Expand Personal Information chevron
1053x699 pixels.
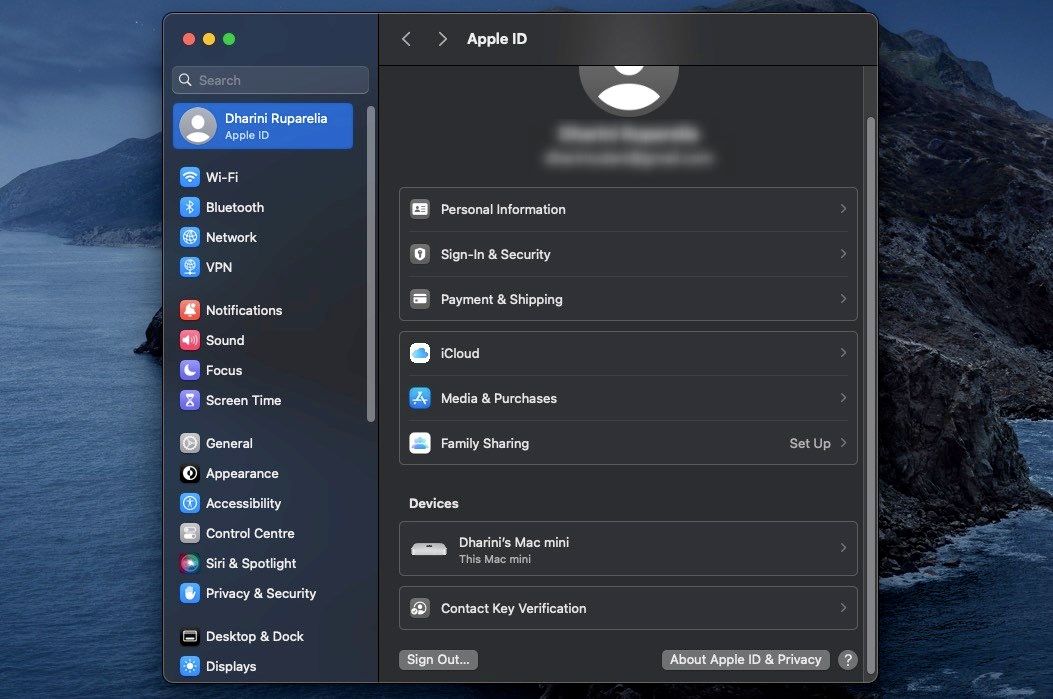tap(843, 209)
